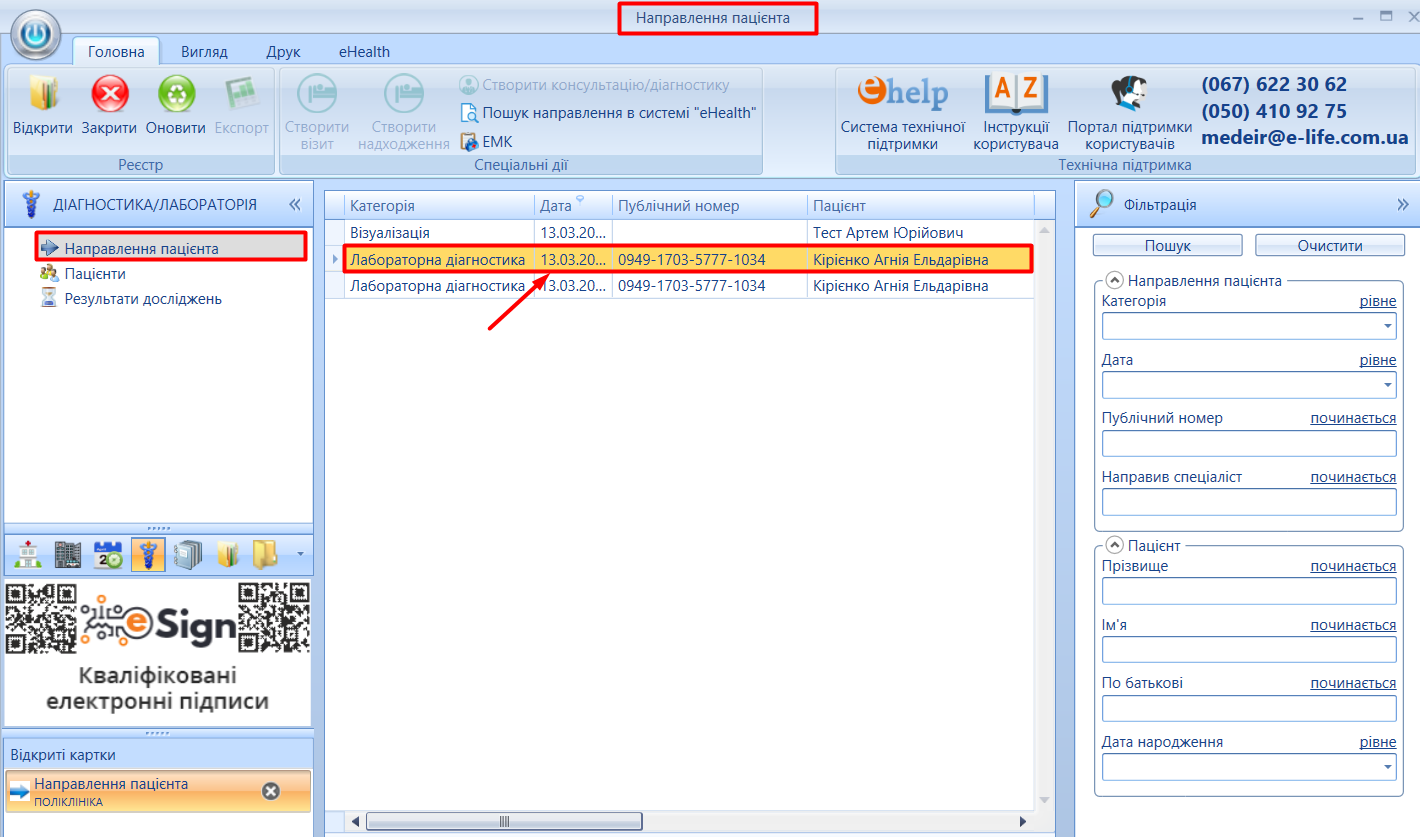Open Портал підтримки користувачів headset icon

[1129, 113]
